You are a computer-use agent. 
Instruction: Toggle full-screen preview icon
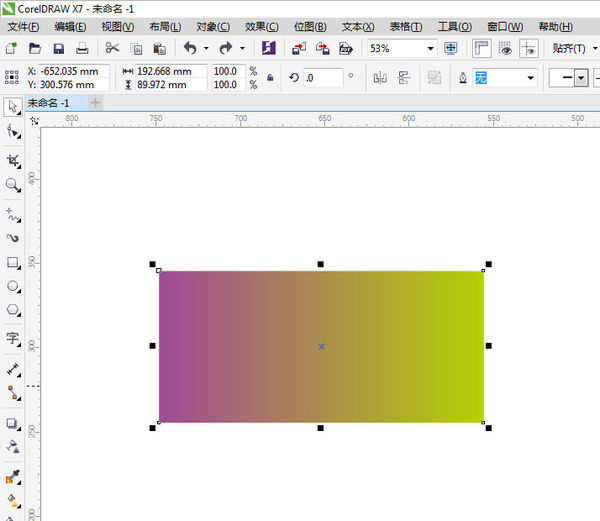pyautogui.click(x=451, y=48)
